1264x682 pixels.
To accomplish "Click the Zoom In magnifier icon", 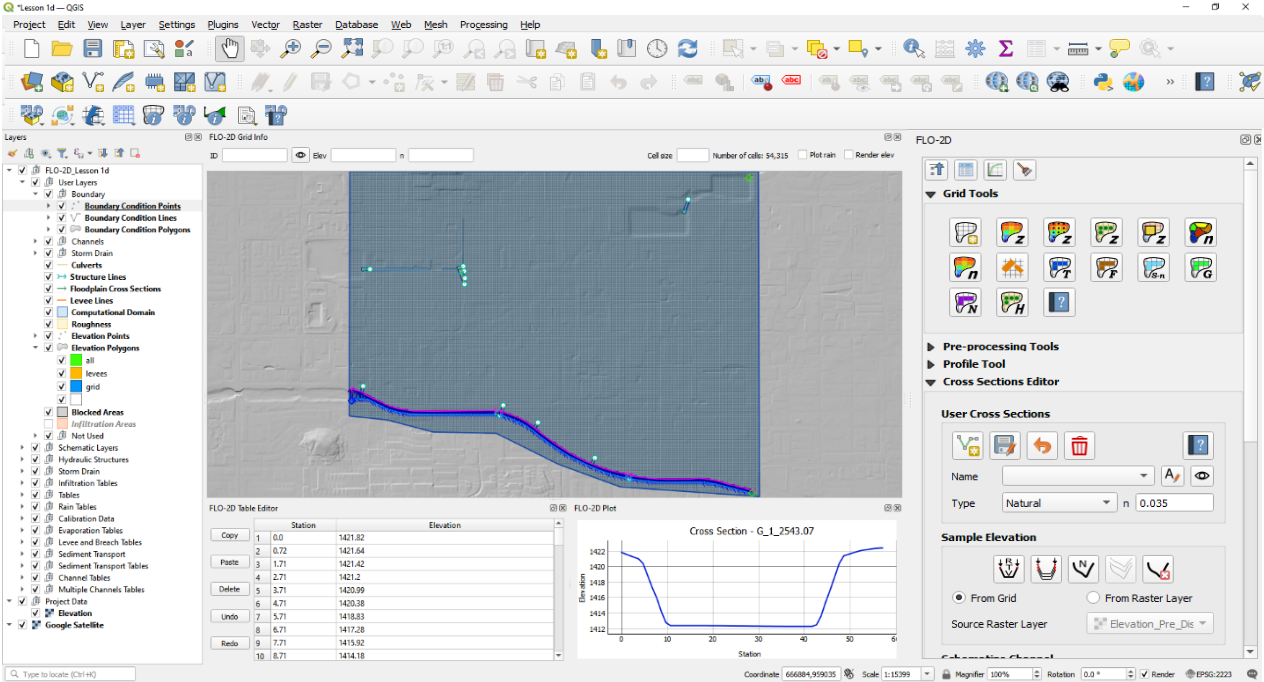I will (291, 48).
